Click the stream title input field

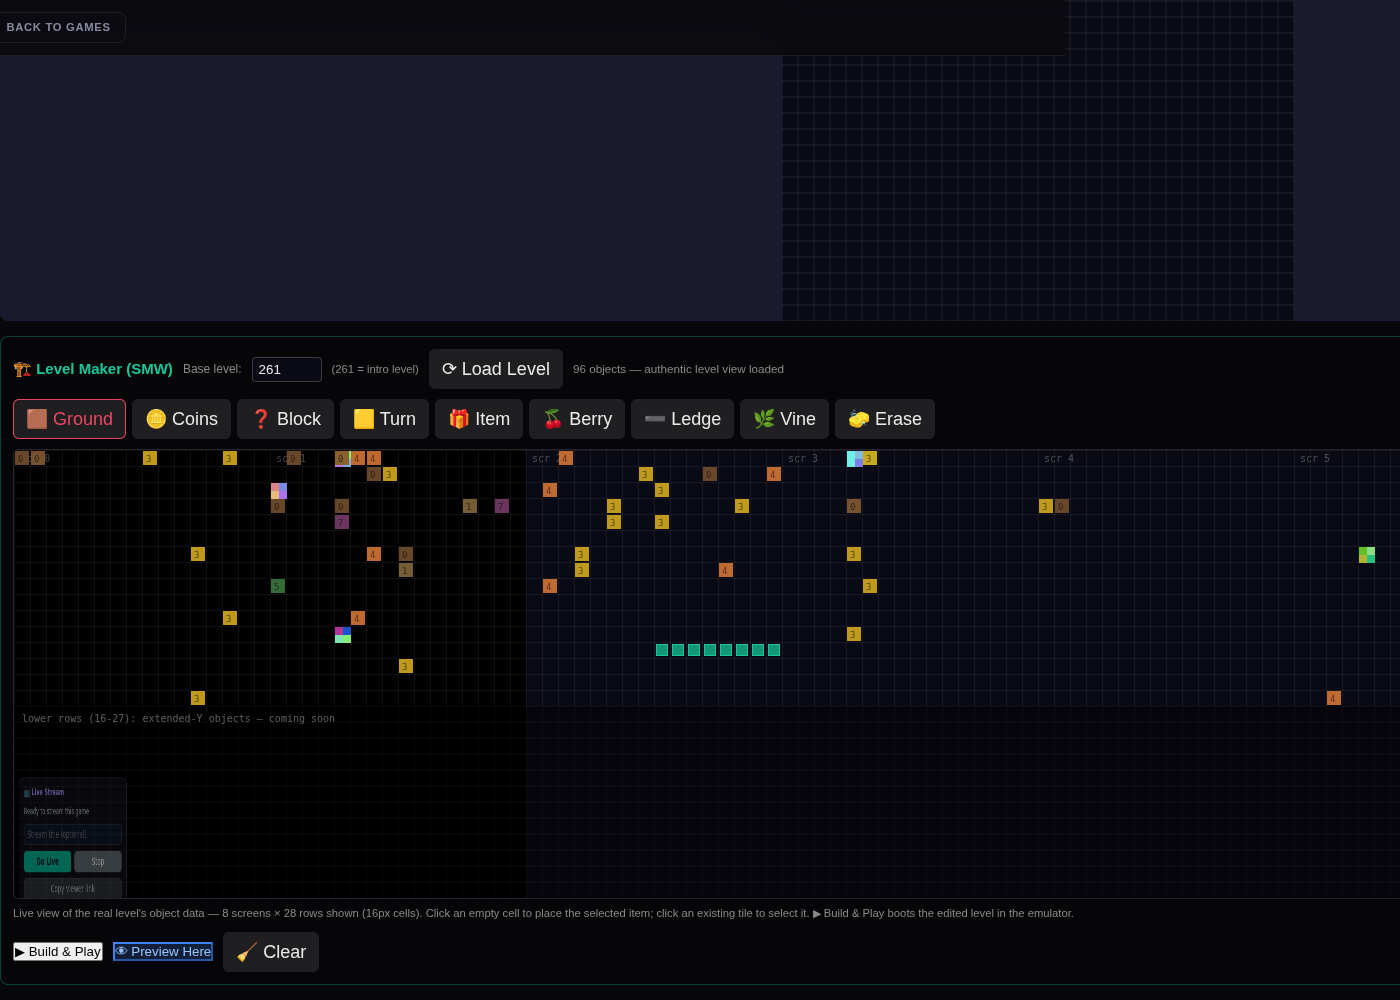[x=73, y=834]
